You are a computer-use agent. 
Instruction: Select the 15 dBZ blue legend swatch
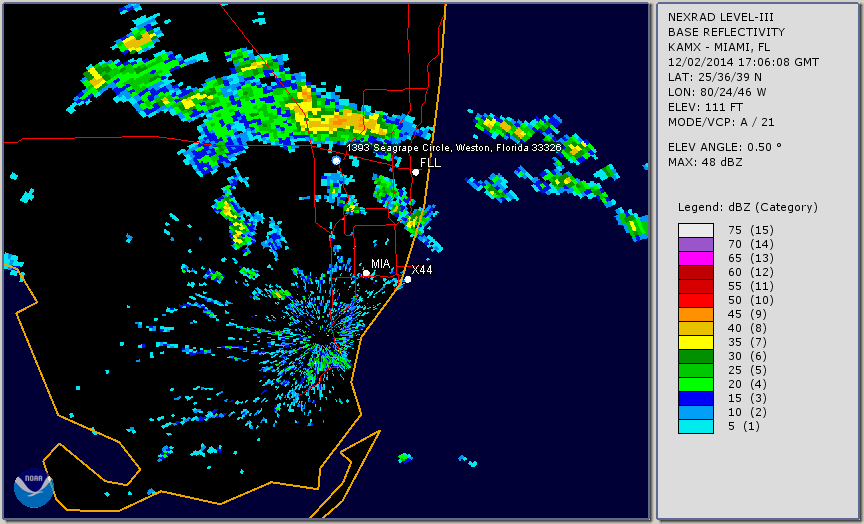695,398
